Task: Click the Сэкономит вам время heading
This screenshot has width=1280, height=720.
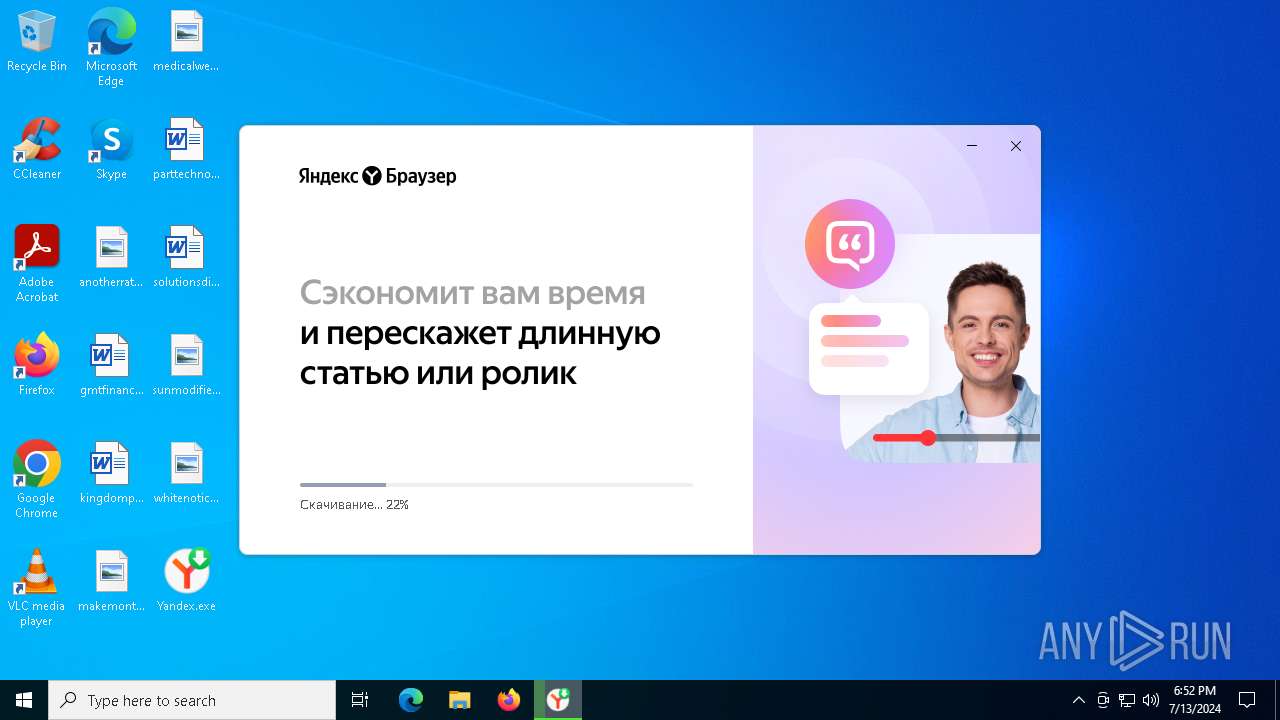Action: point(473,293)
